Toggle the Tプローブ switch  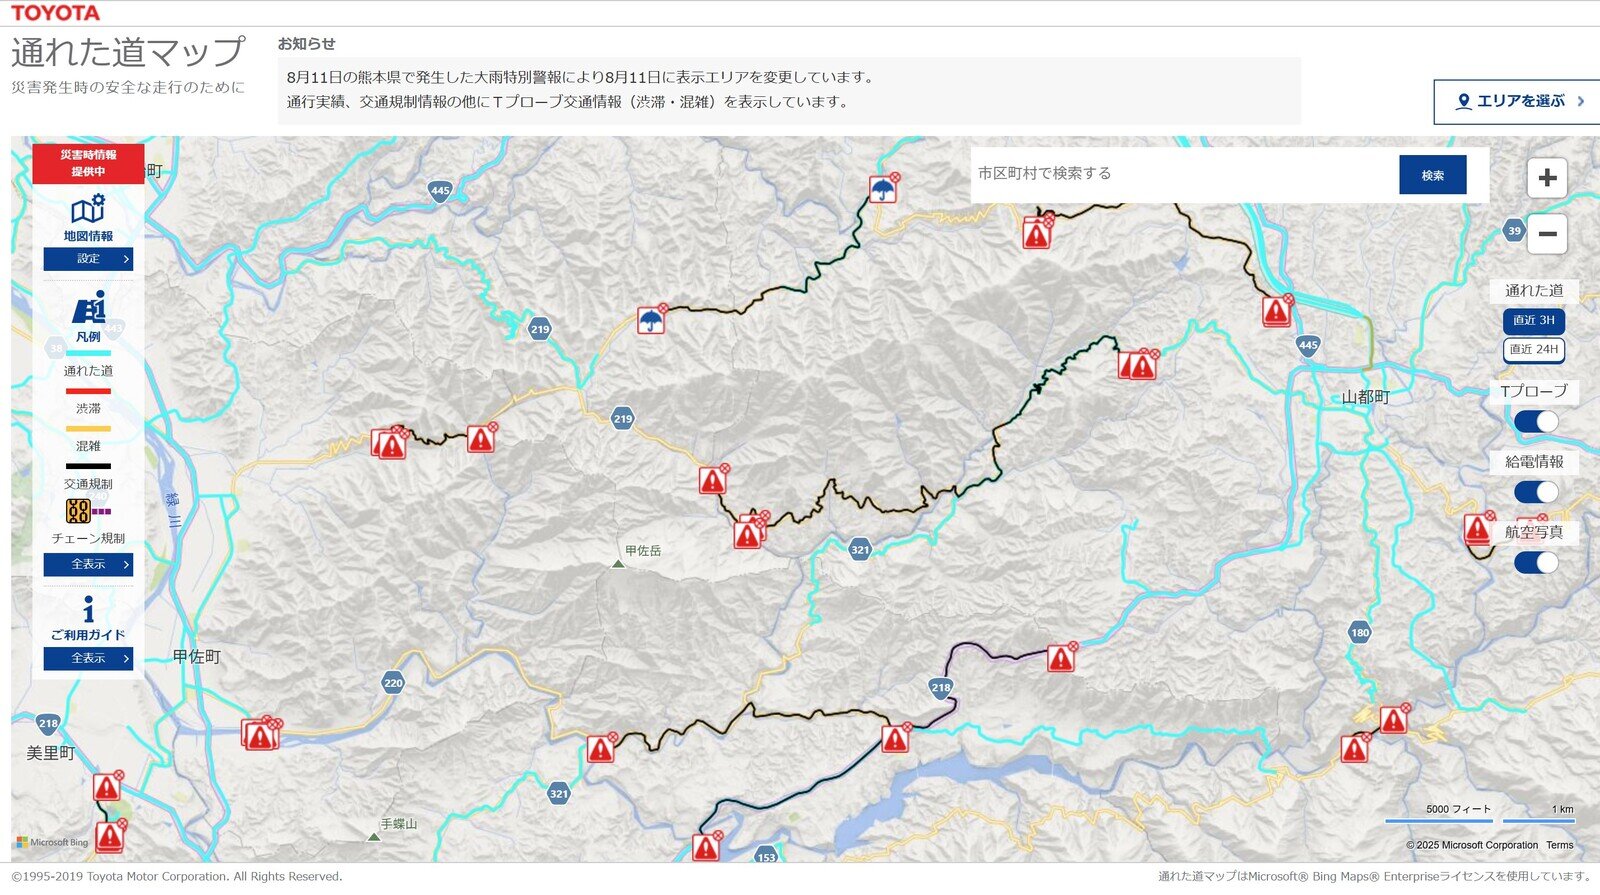[1535, 422]
